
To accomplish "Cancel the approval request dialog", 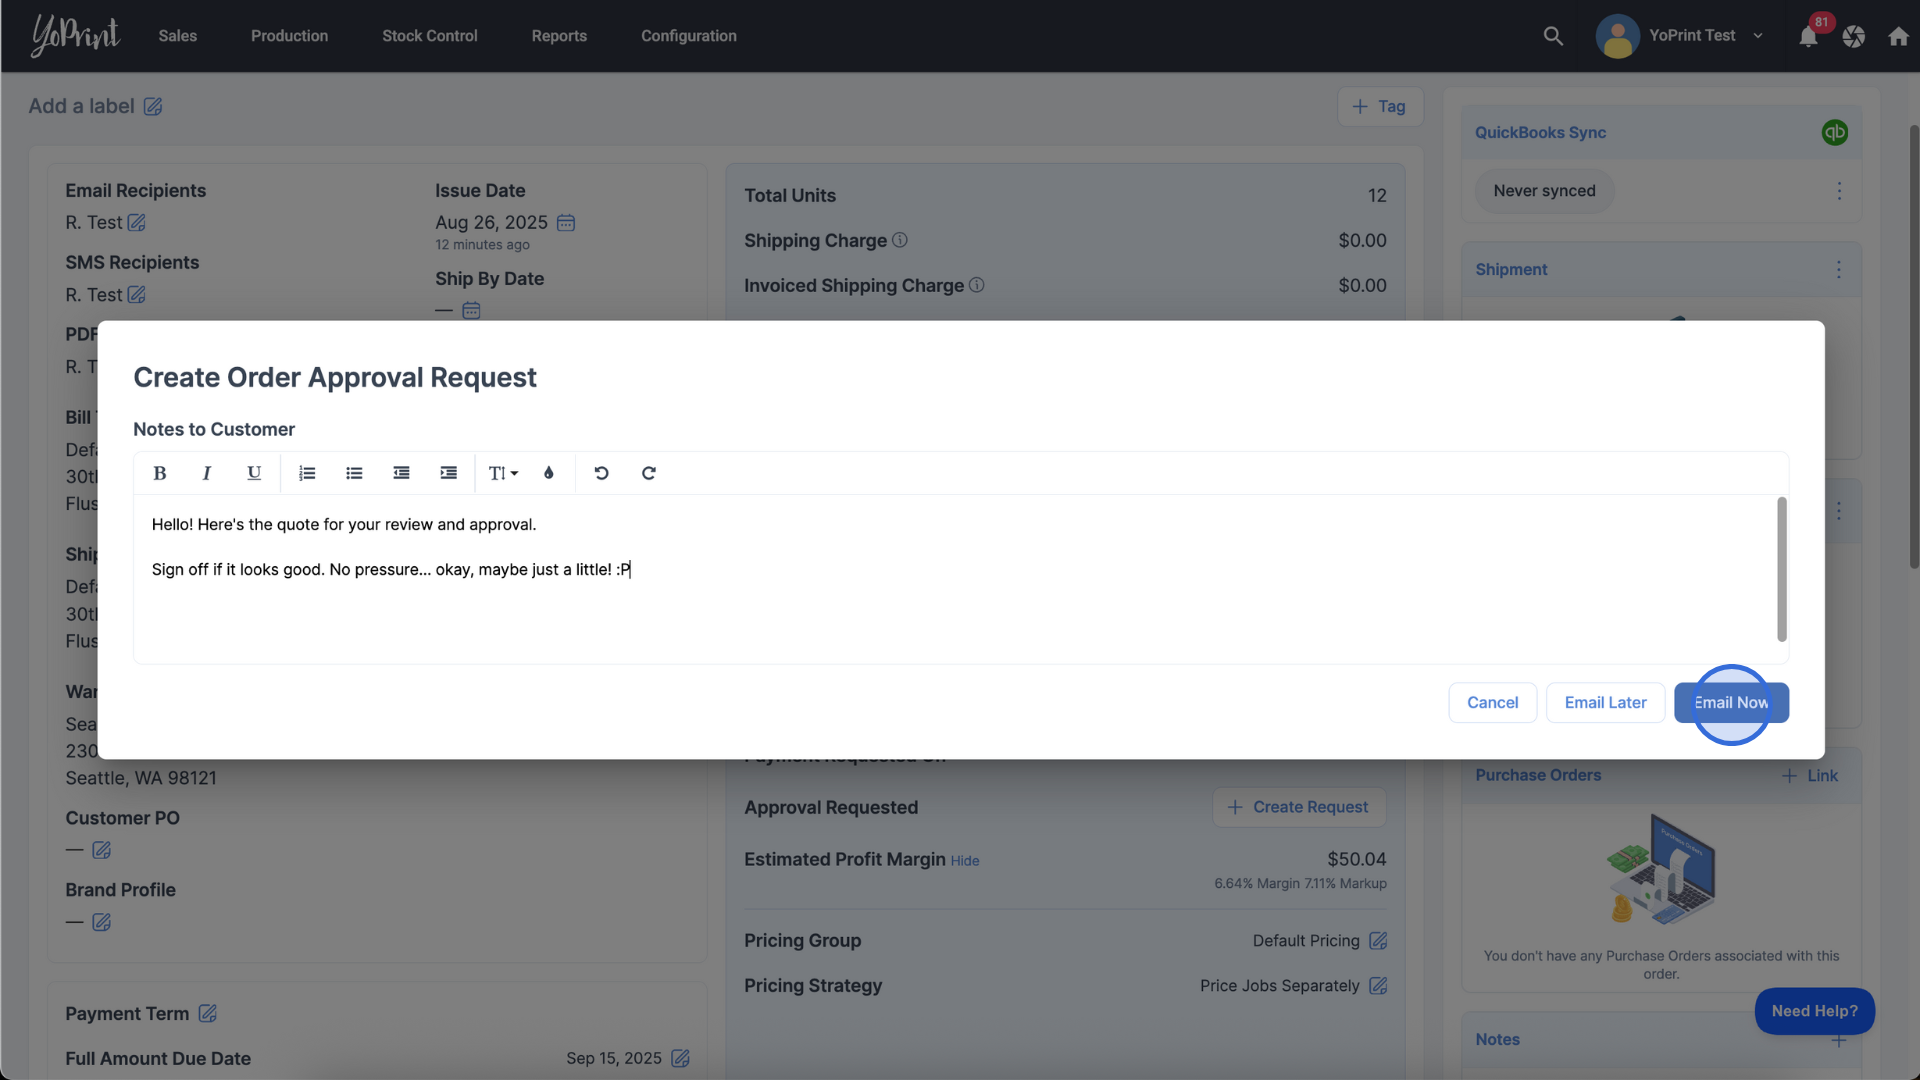I will (x=1491, y=703).
